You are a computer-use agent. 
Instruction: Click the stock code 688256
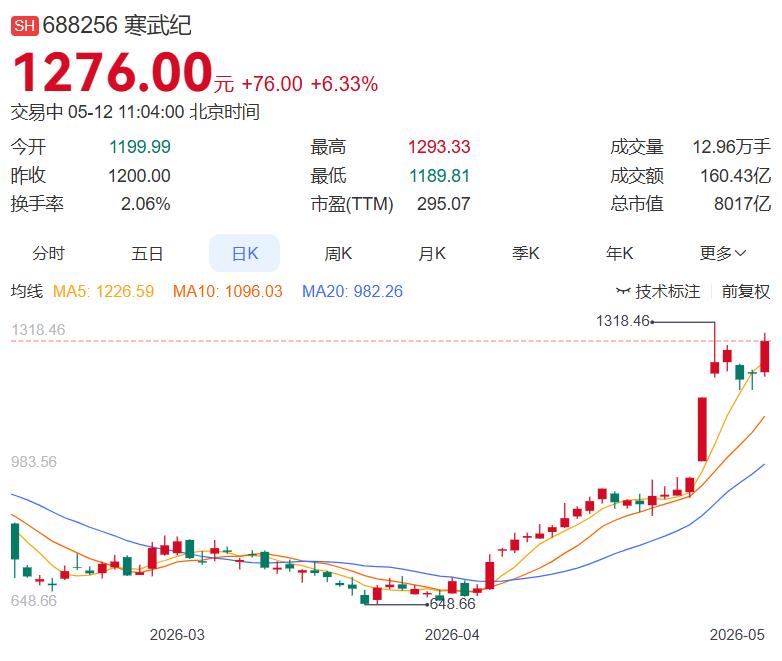point(80,25)
